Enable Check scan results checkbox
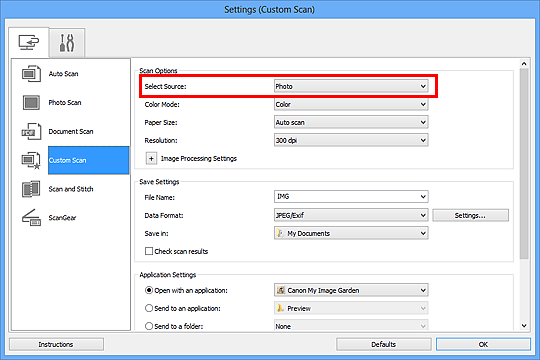Screen dimensions: 540x360 149,251
